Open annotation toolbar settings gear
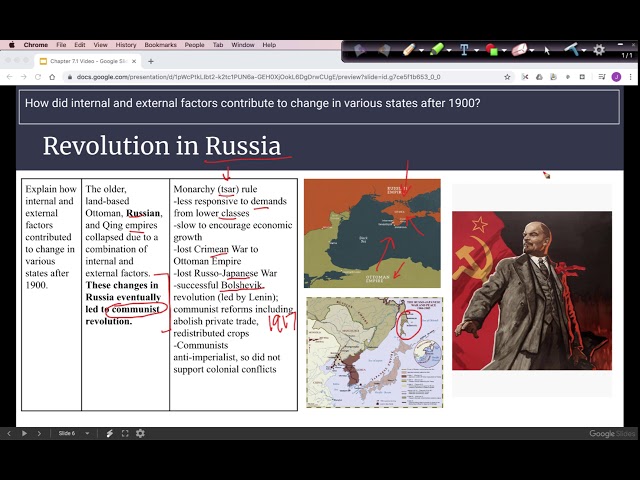This screenshot has height=480, width=640. point(599,50)
